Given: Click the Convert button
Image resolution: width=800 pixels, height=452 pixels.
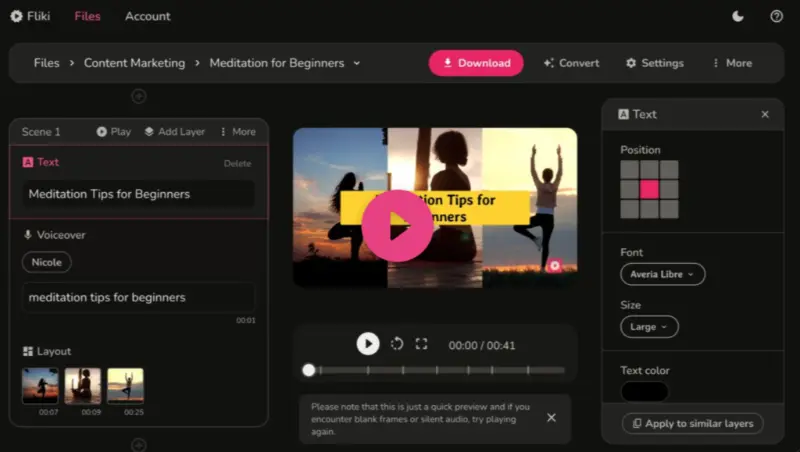Looking at the screenshot, I should [571, 63].
